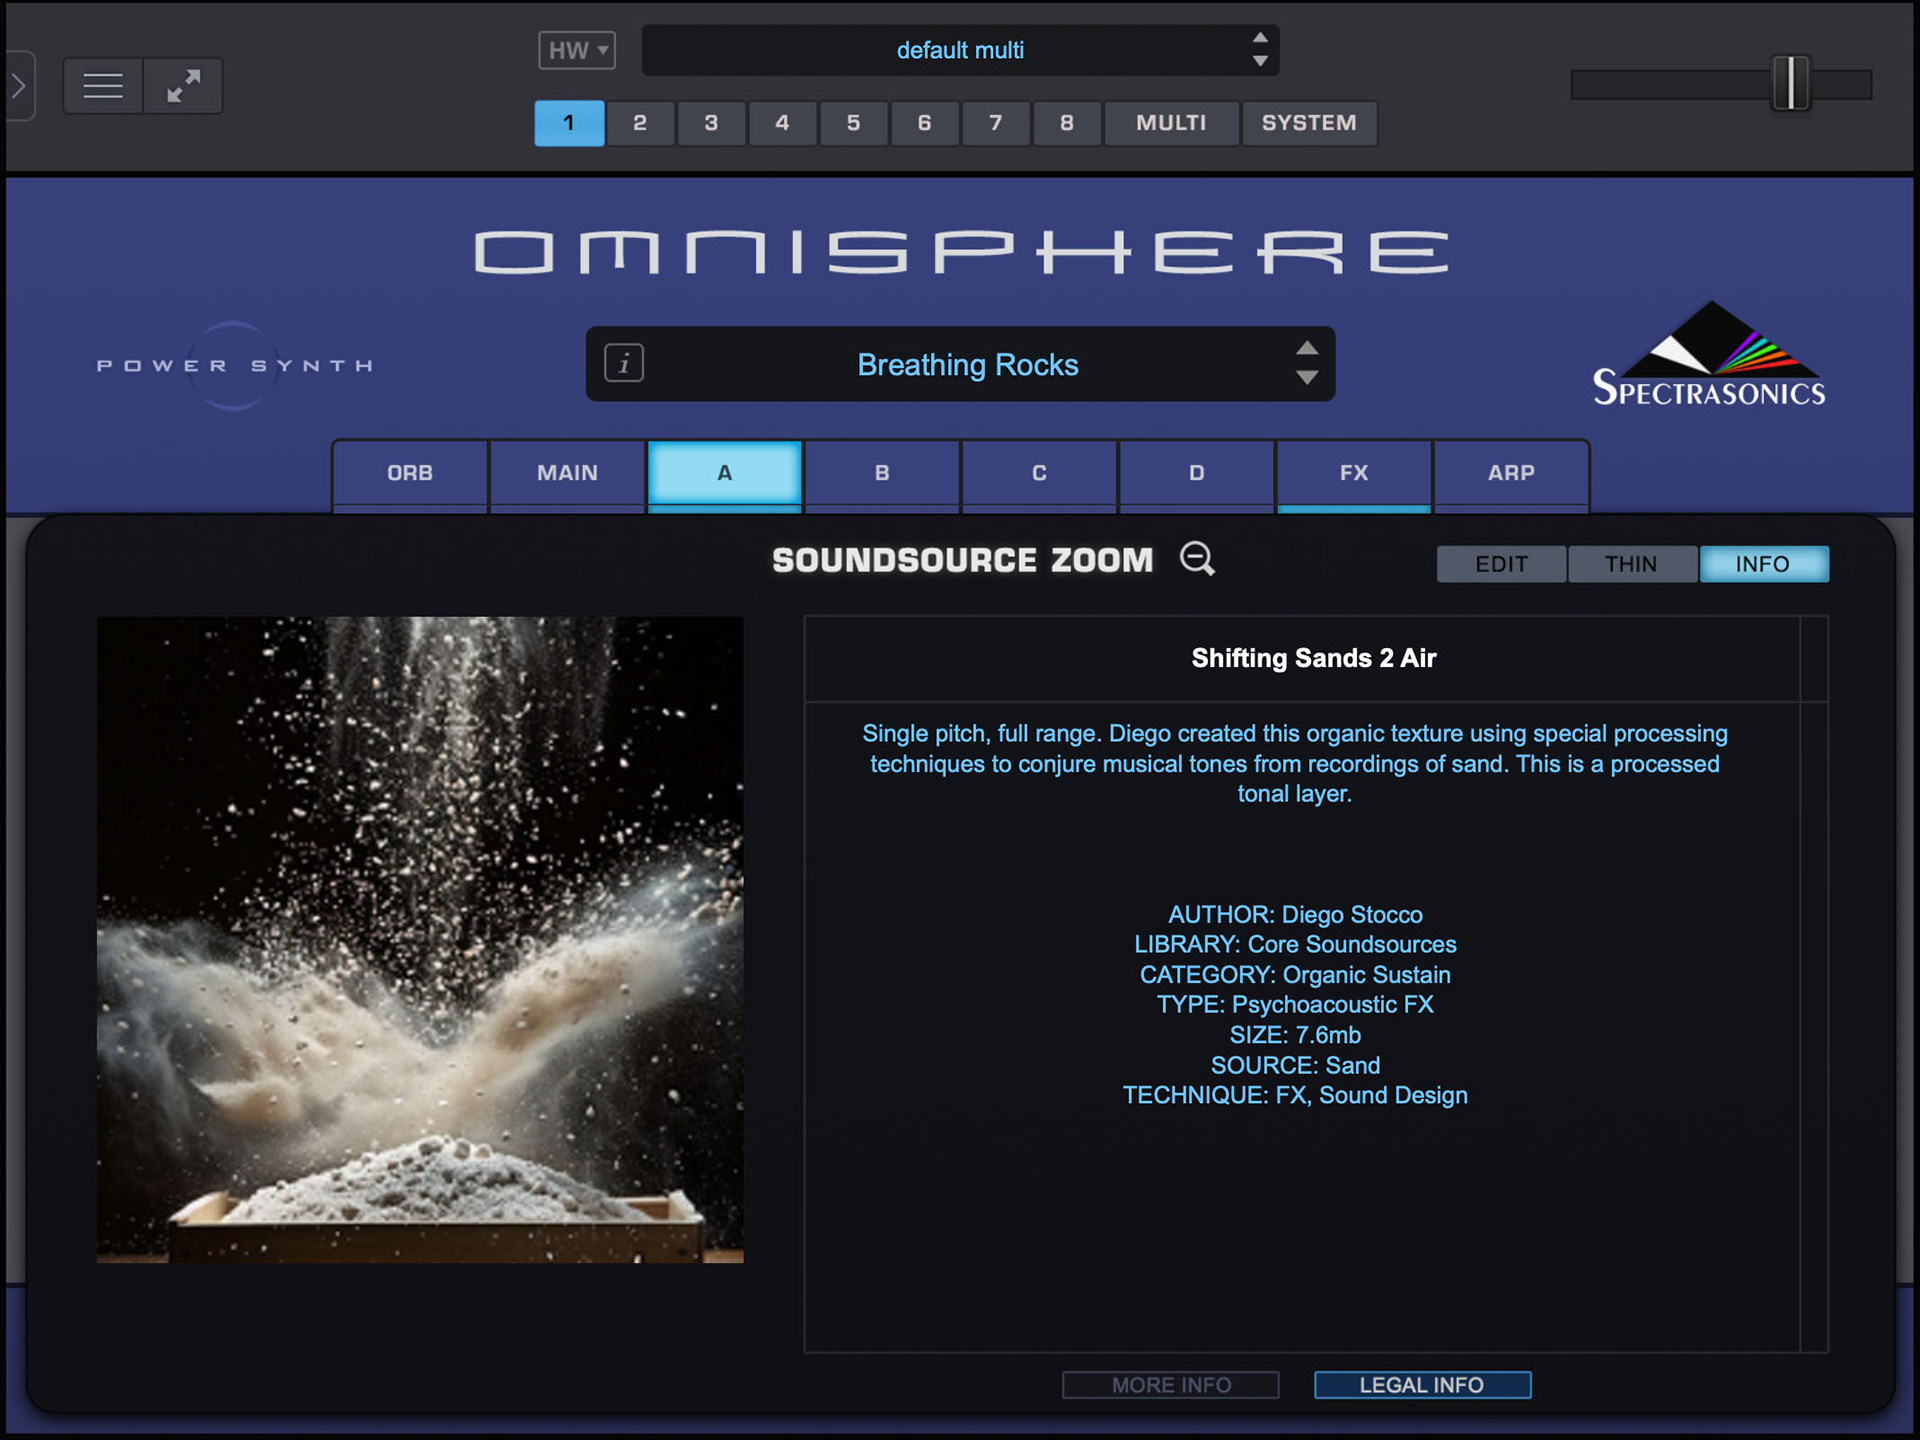Click the Soundsource Zoom magnifier icon
The width and height of the screenshot is (1920, 1440).
(1197, 559)
